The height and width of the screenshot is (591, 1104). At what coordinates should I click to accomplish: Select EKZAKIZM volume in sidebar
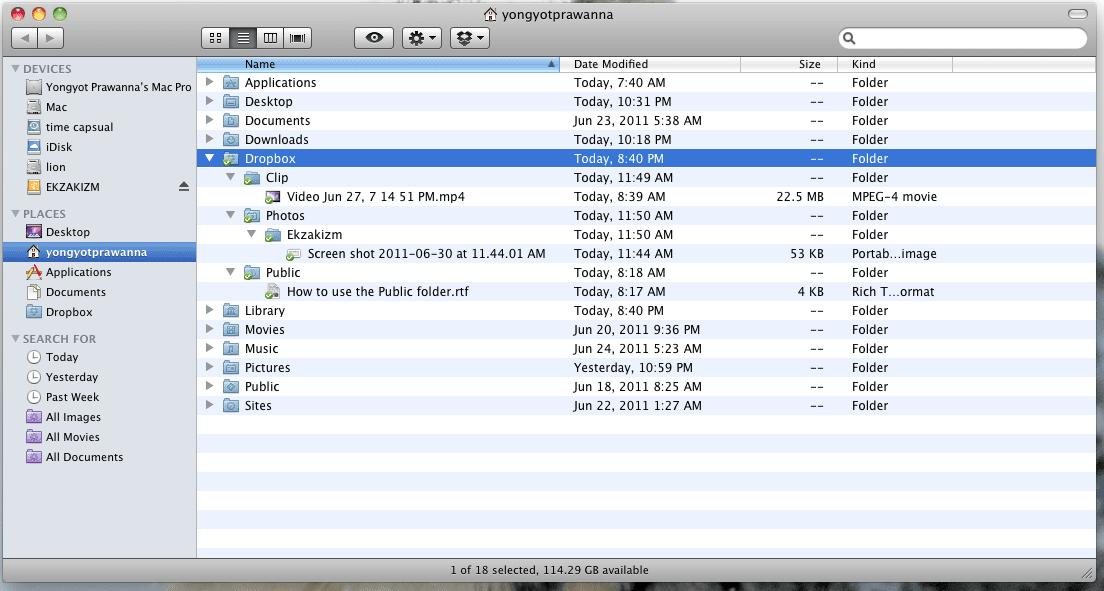63,187
